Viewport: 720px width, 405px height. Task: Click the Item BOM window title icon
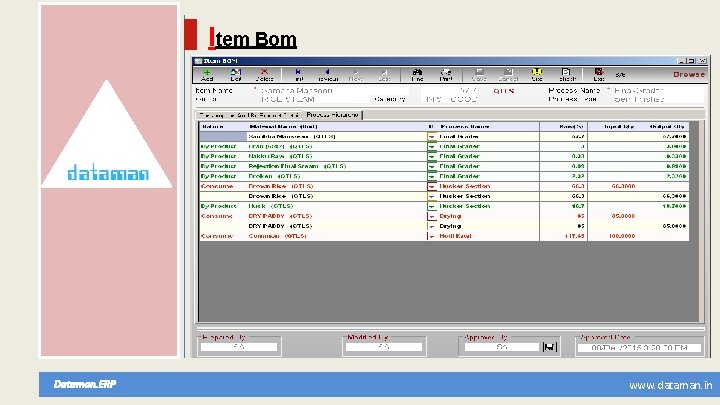click(198, 61)
